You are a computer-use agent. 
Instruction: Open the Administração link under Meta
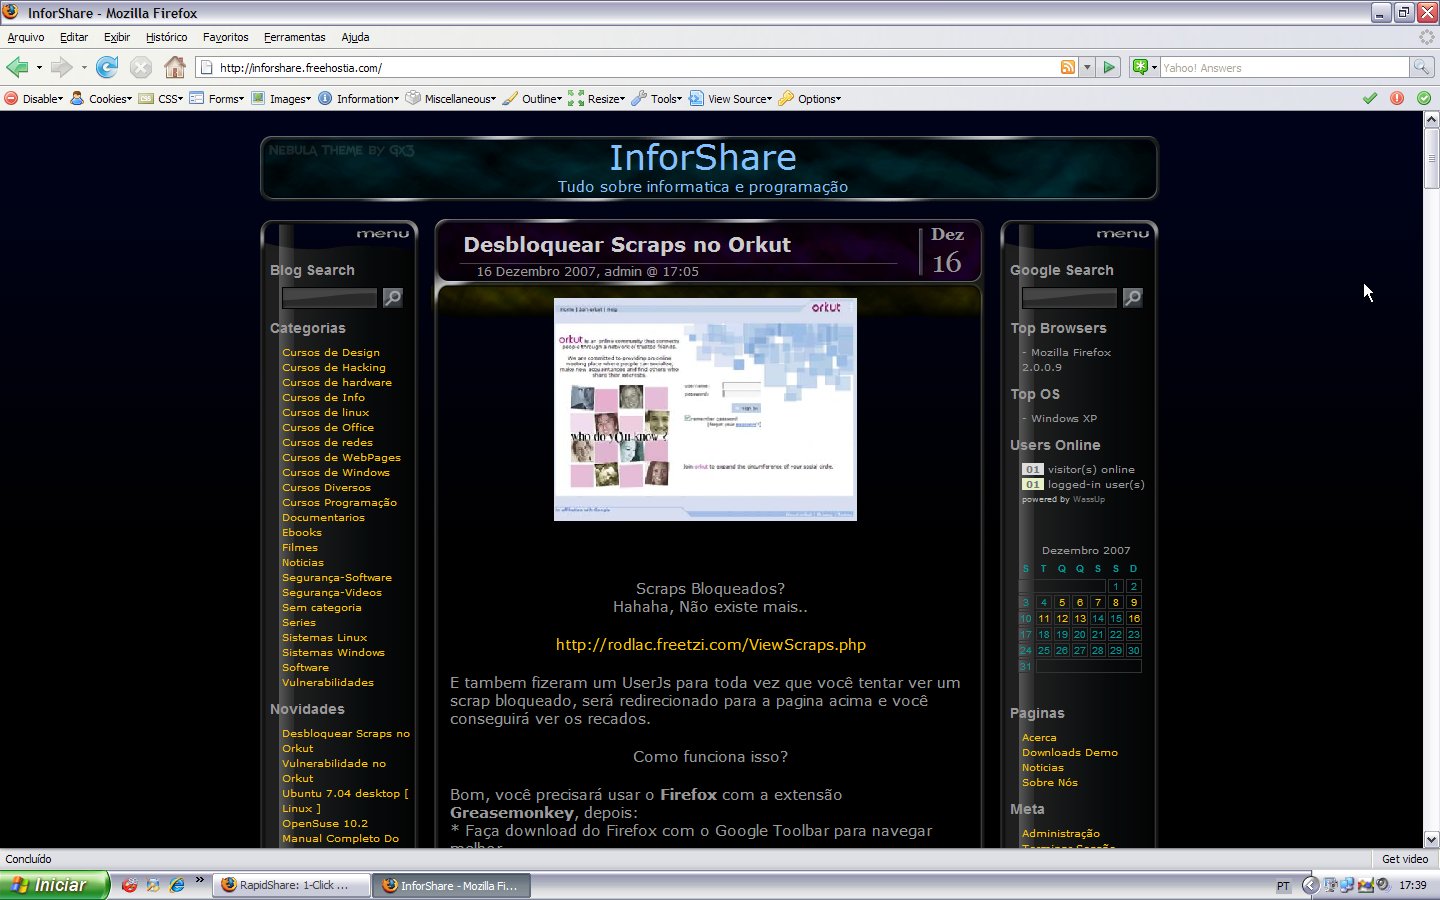1061,833
